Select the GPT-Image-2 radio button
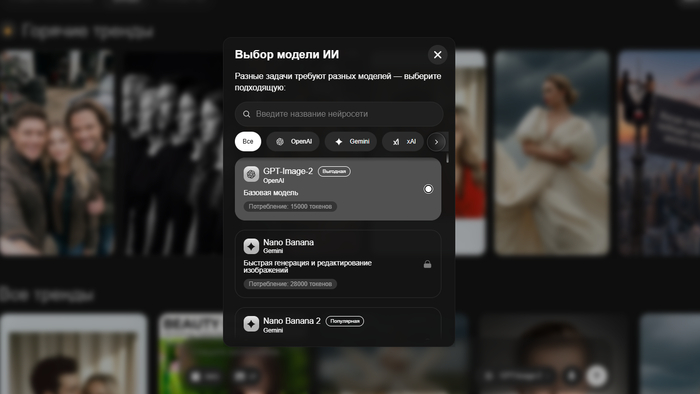 coord(428,189)
